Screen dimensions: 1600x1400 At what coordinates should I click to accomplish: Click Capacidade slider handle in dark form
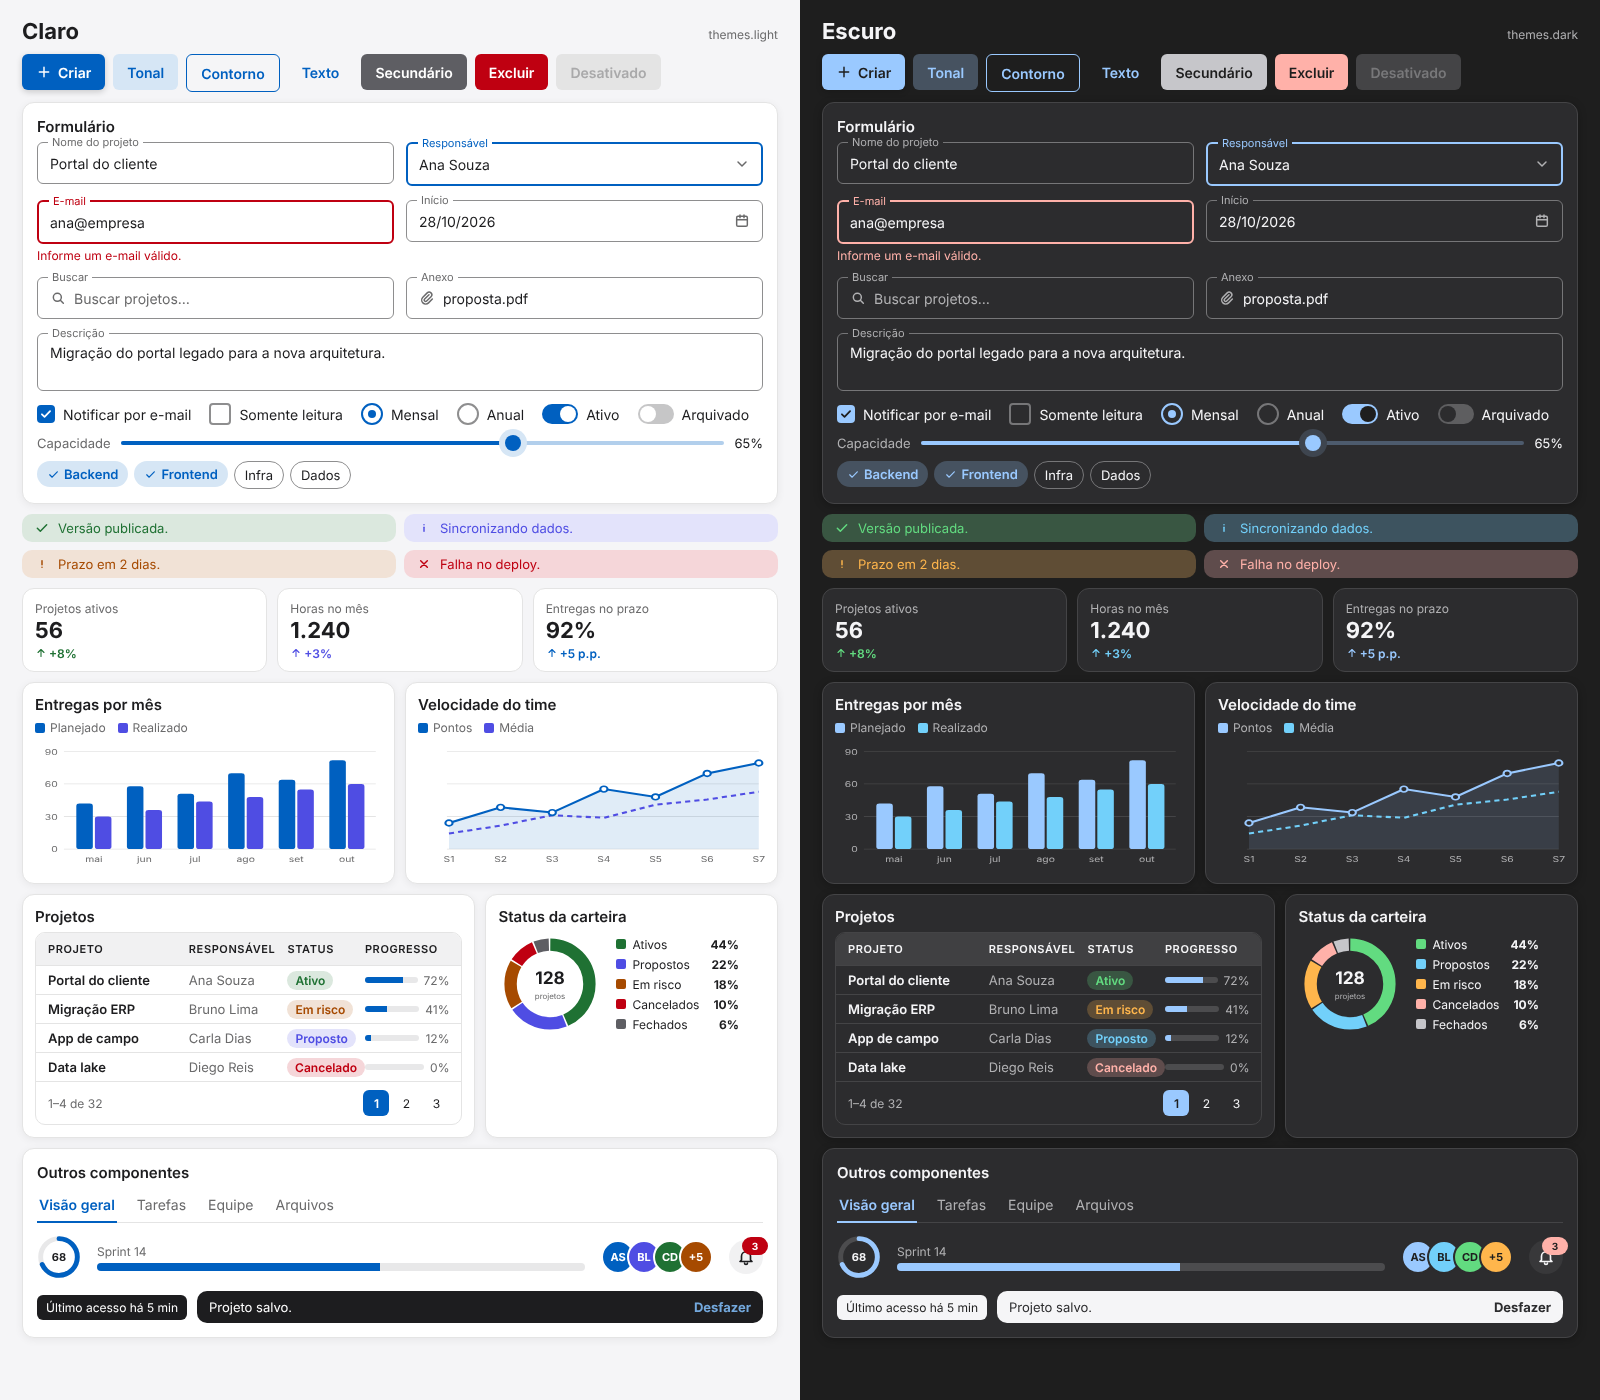pyautogui.click(x=1313, y=443)
